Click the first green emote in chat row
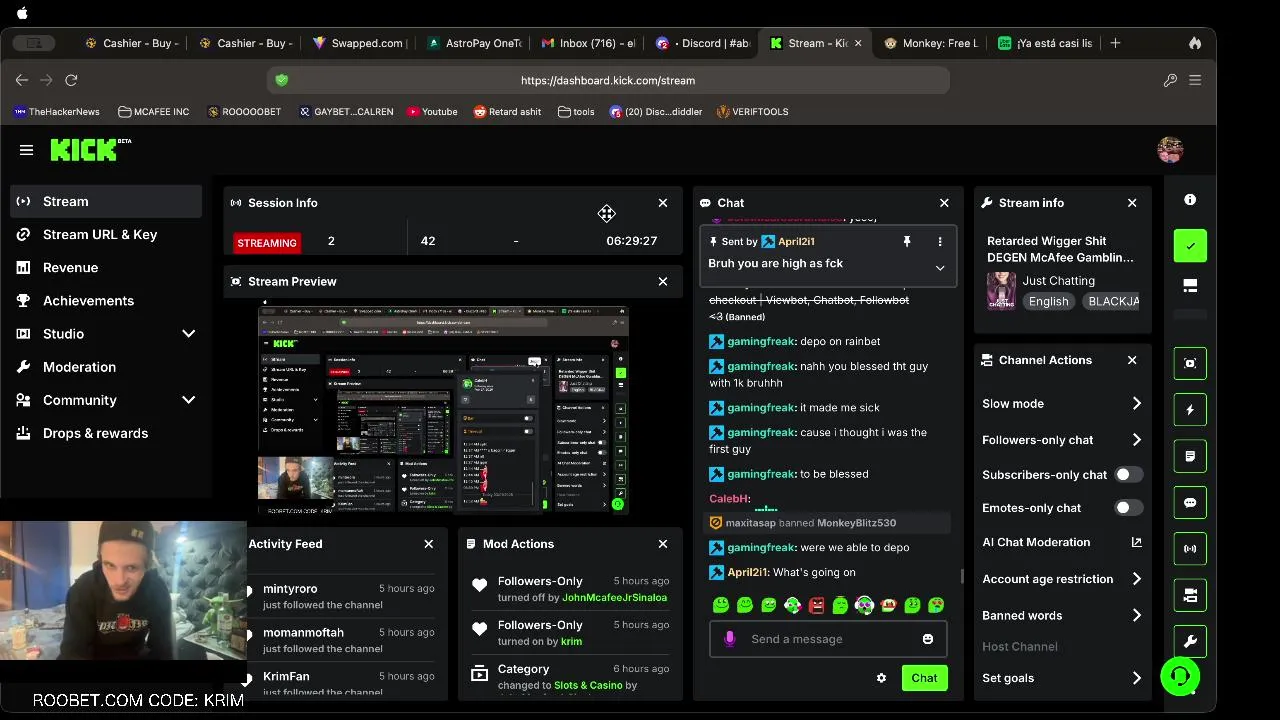 [721, 605]
